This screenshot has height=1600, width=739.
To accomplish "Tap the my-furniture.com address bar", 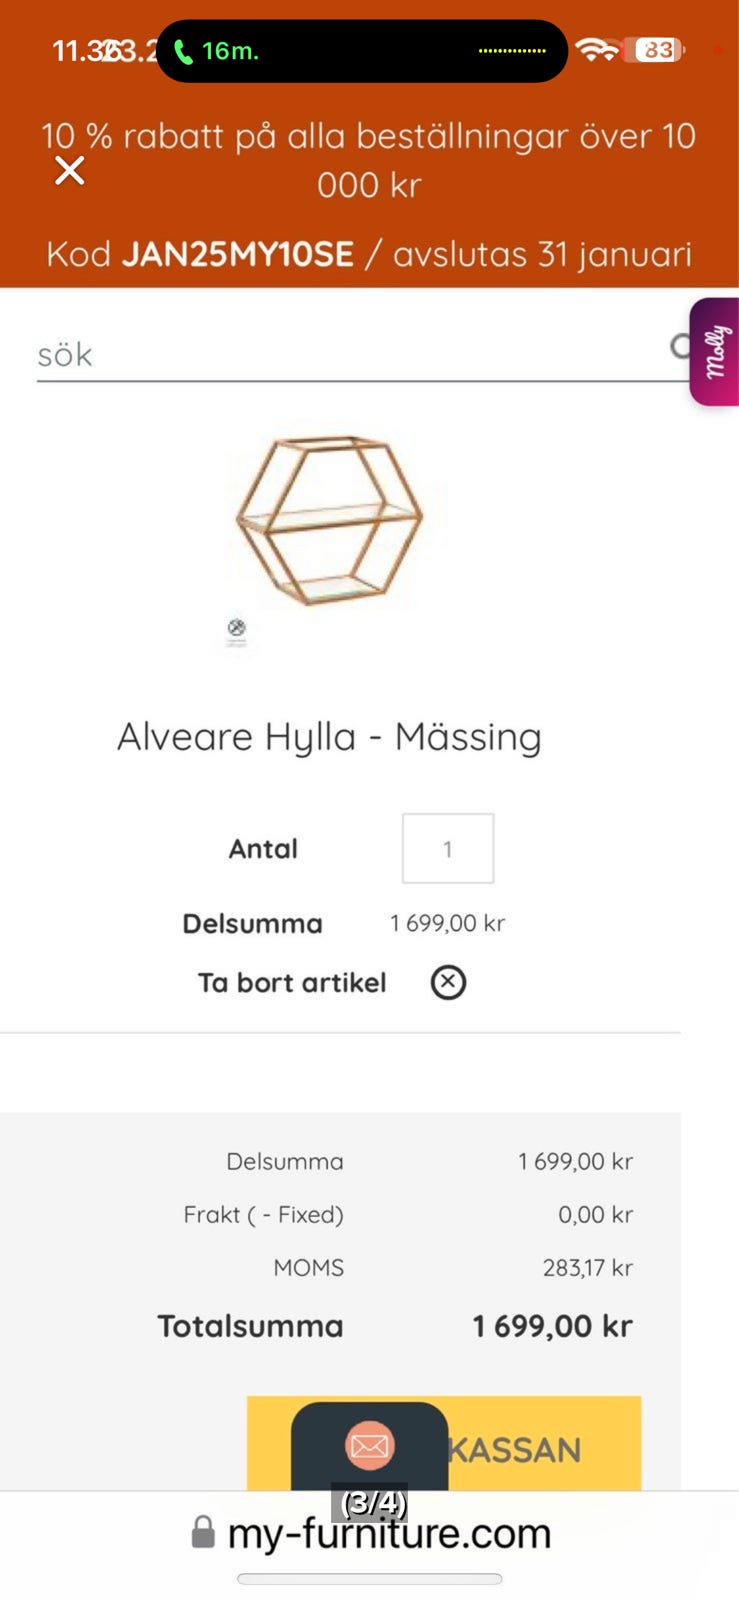I will (x=388, y=1533).
